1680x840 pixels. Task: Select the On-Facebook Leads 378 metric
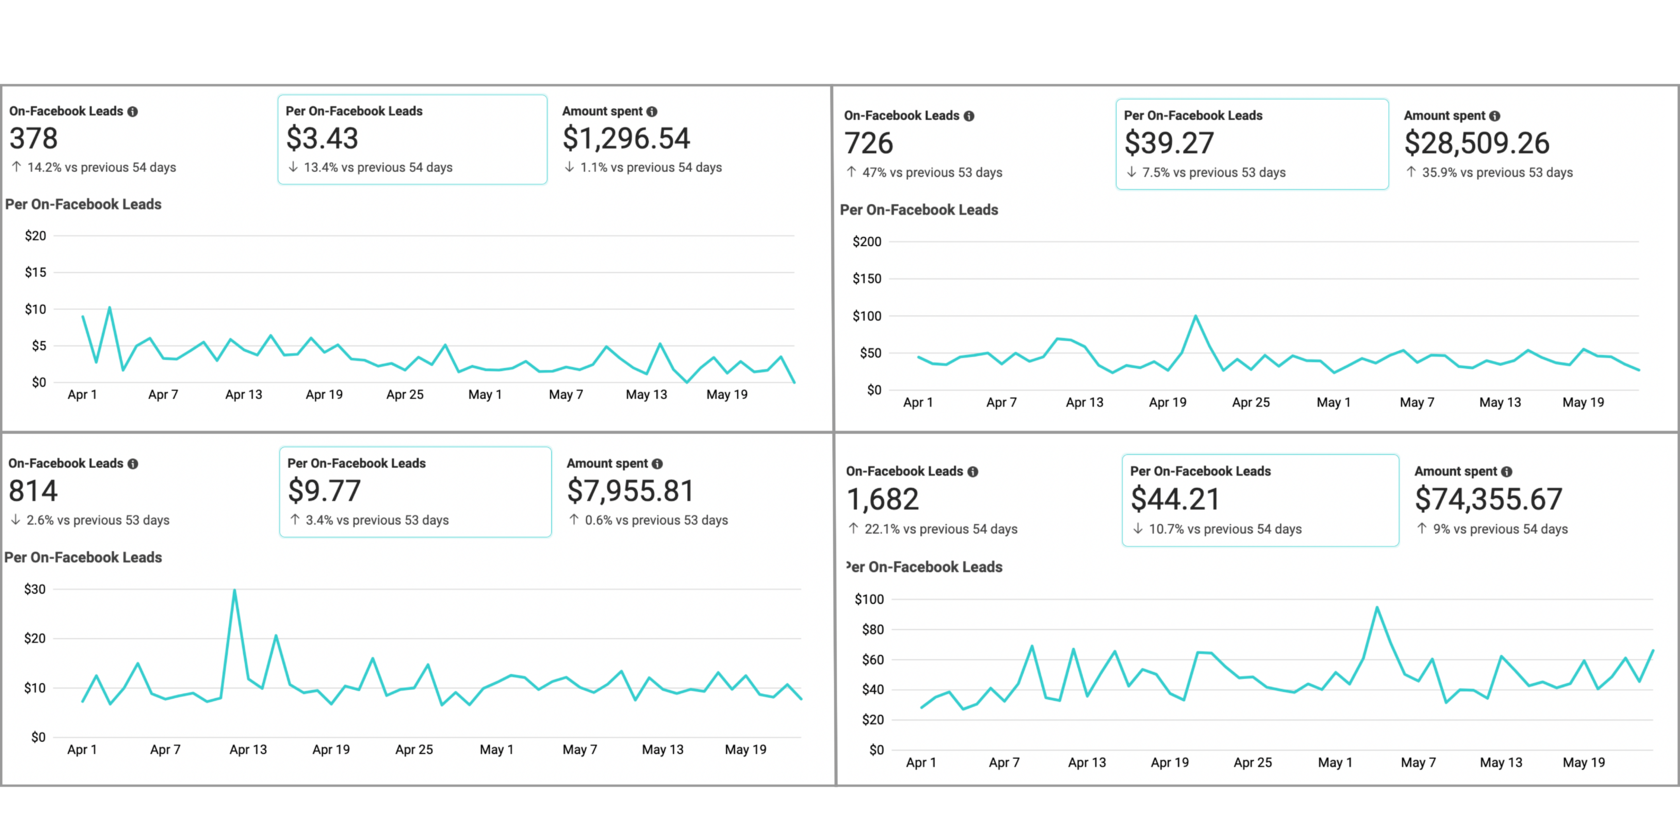(93, 140)
